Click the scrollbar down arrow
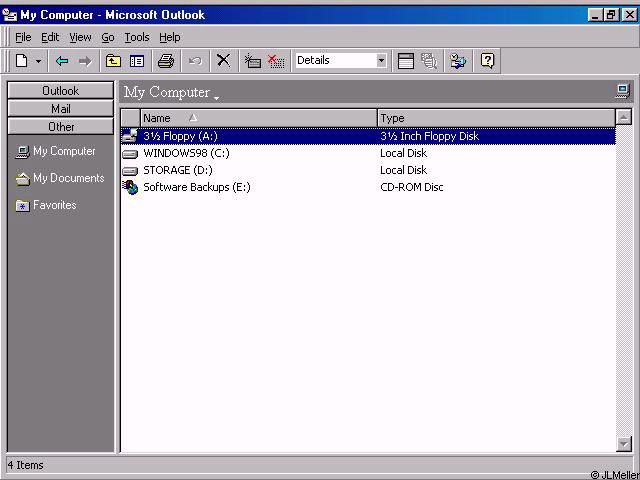 click(624, 443)
